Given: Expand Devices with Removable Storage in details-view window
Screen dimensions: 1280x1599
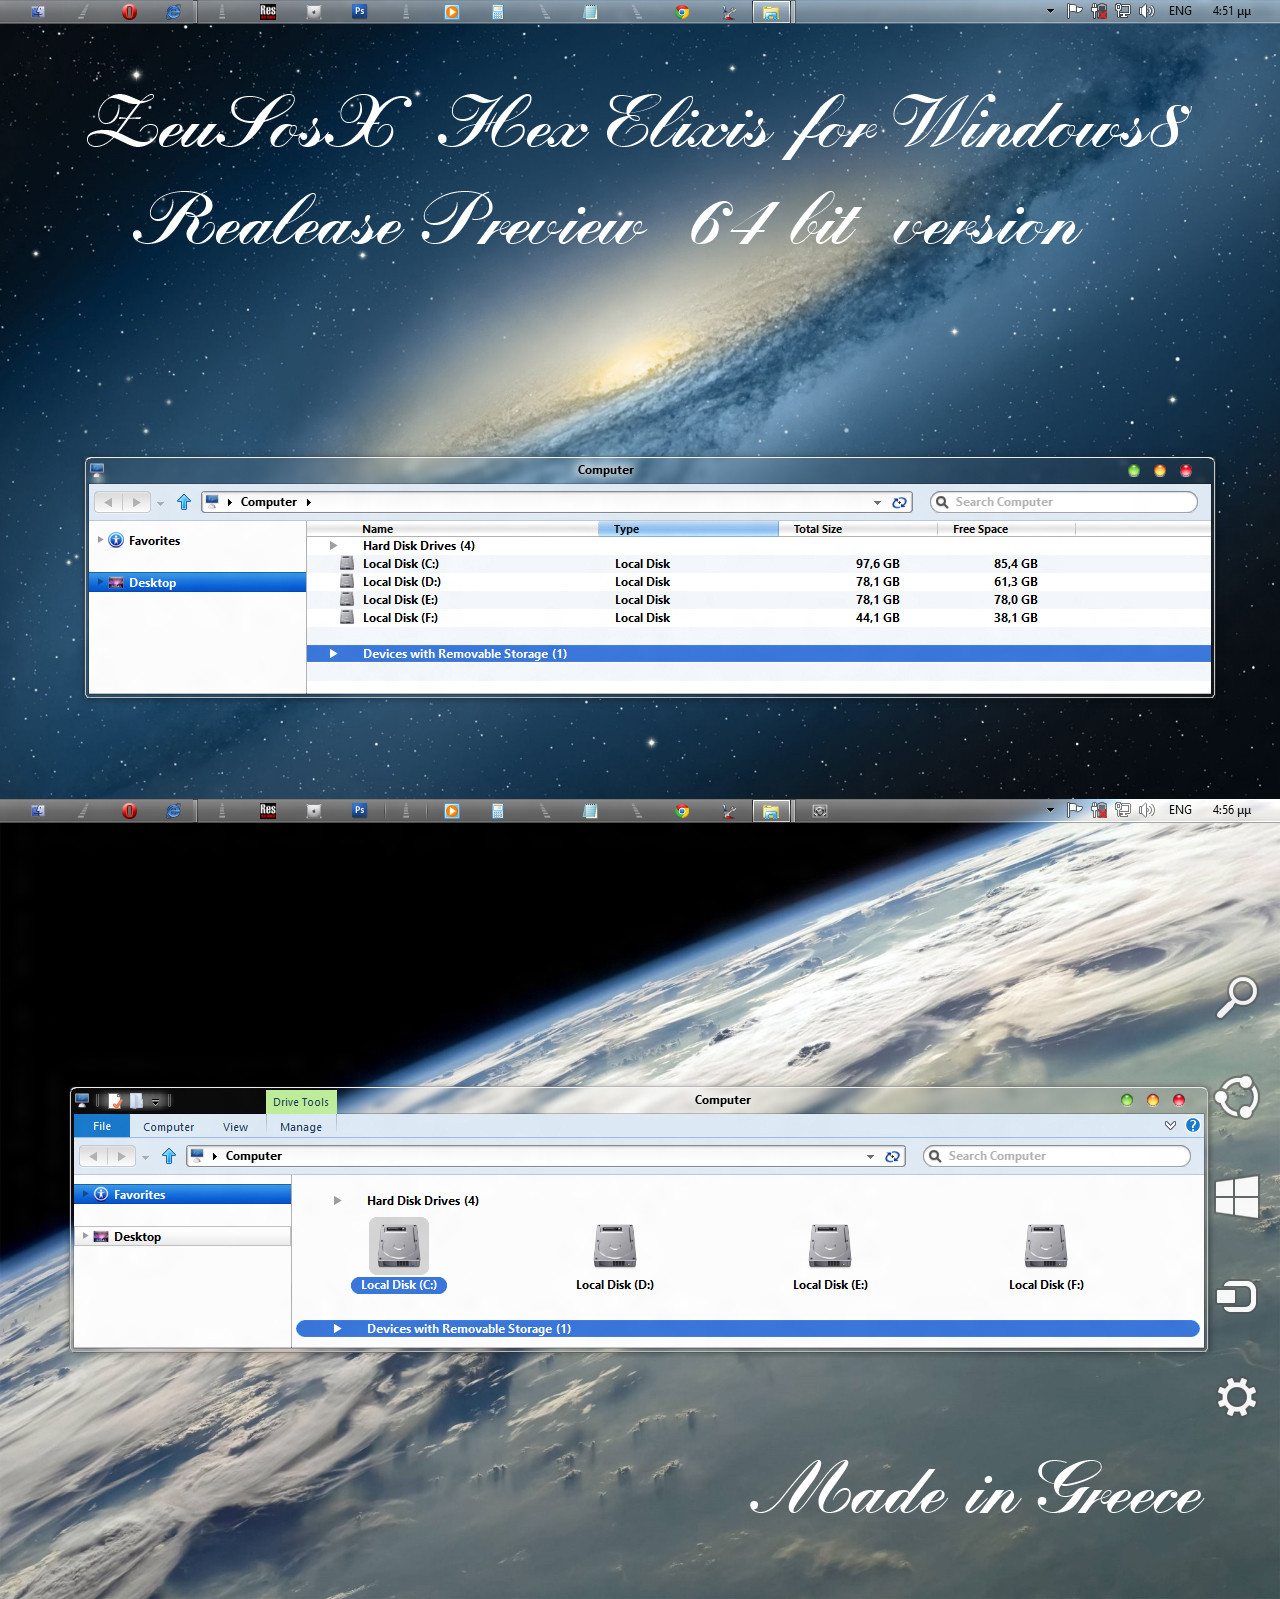Looking at the screenshot, I should coord(333,654).
